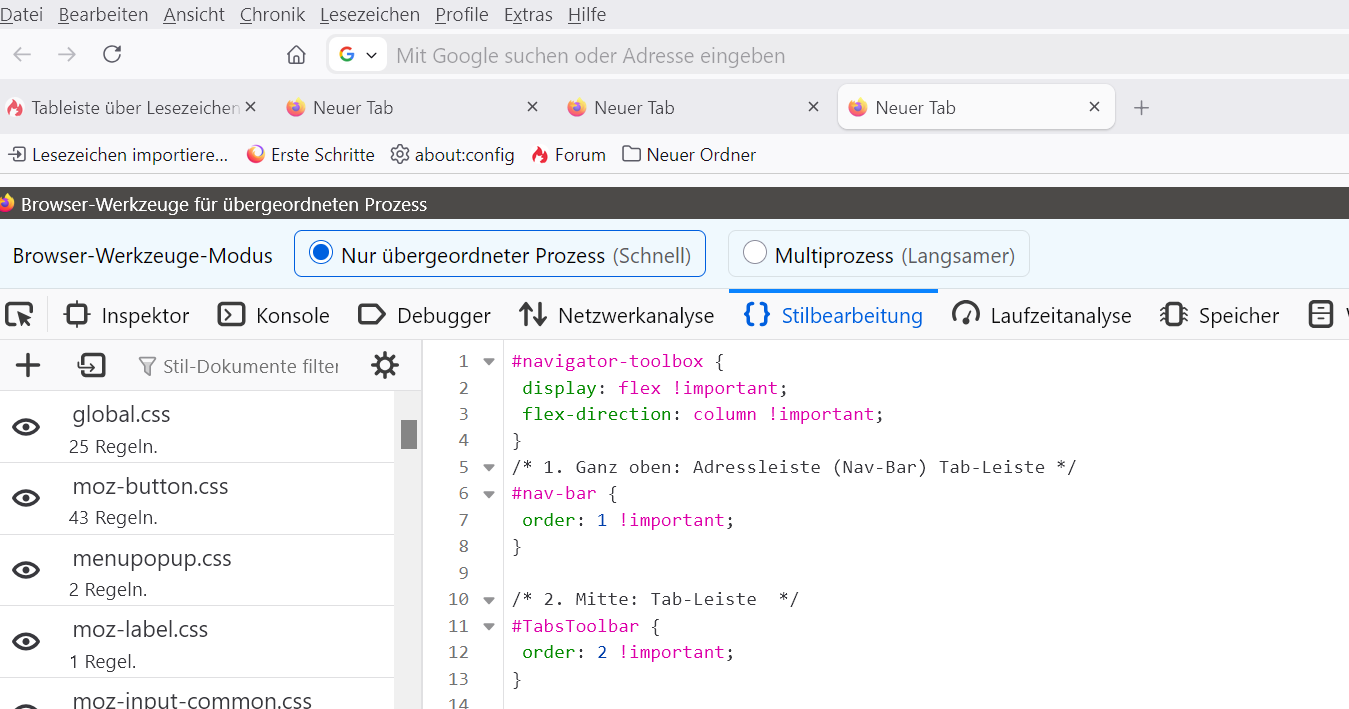
Task: Hide the moz-button.css style sheet
Action: click(26, 498)
